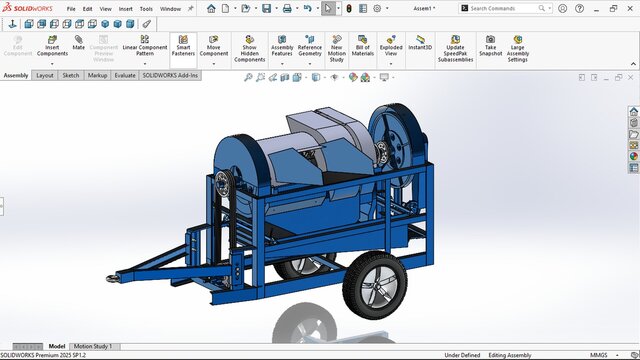
Task: Switch to SOLIDWORKS Add-Ins tab
Action: [x=170, y=76]
